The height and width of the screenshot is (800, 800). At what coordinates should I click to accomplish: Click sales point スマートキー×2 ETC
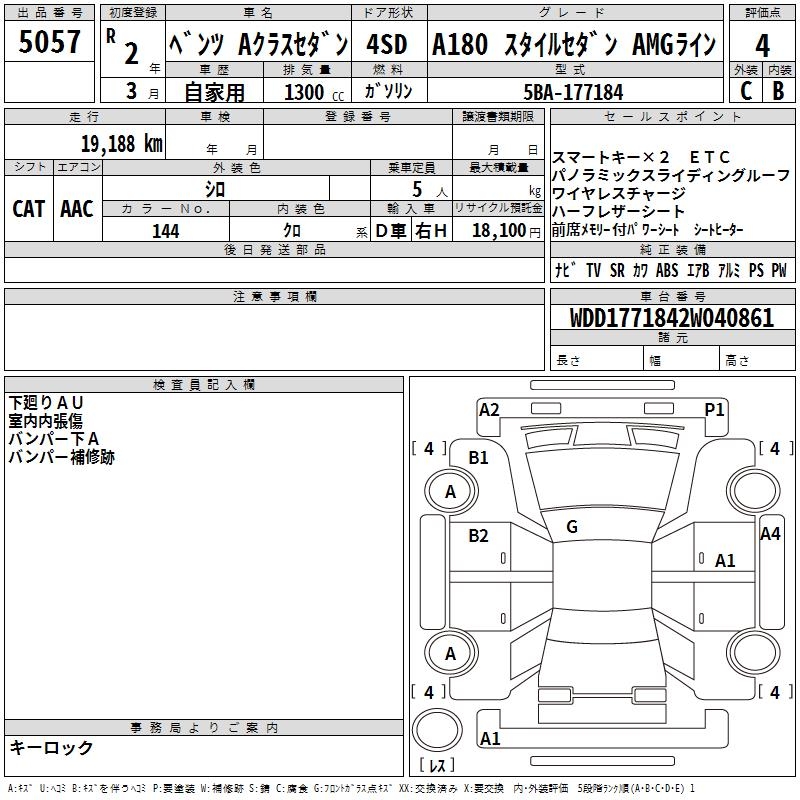click(641, 157)
